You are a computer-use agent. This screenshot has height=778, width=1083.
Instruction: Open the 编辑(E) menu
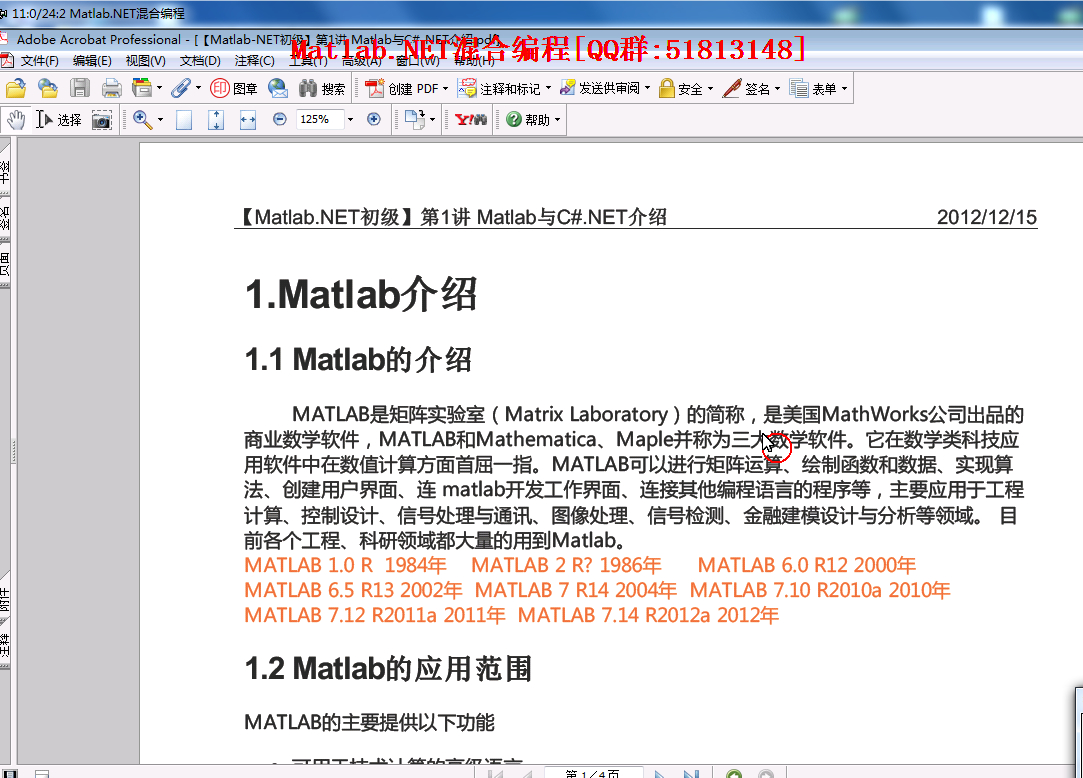[92, 61]
